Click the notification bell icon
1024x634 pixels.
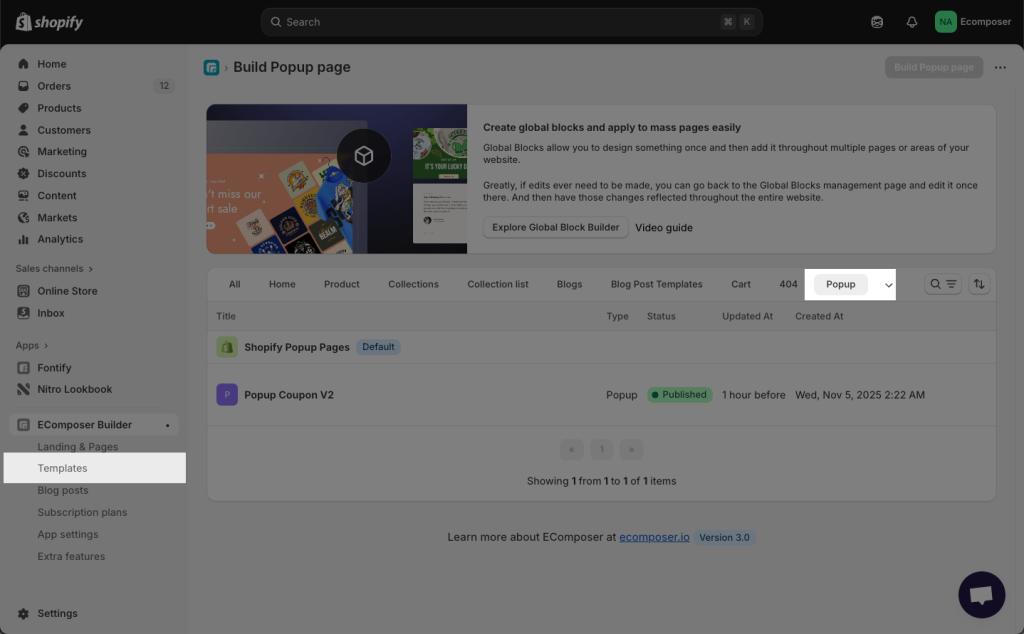(911, 22)
